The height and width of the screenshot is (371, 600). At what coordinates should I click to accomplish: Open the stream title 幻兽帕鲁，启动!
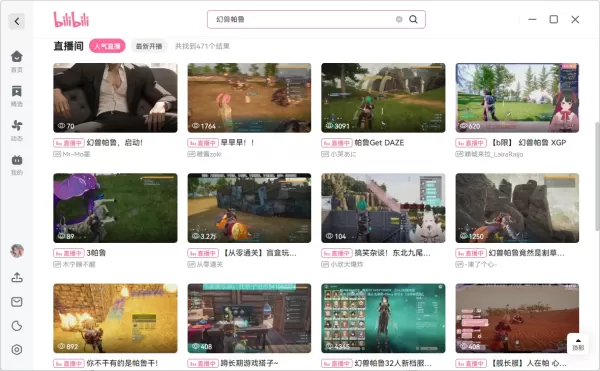pos(114,143)
